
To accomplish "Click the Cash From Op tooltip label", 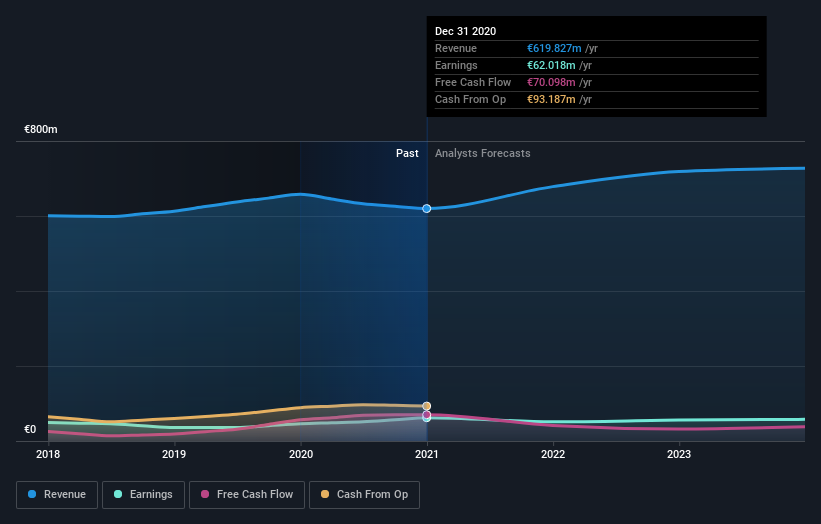I will pyautogui.click(x=471, y=99).
